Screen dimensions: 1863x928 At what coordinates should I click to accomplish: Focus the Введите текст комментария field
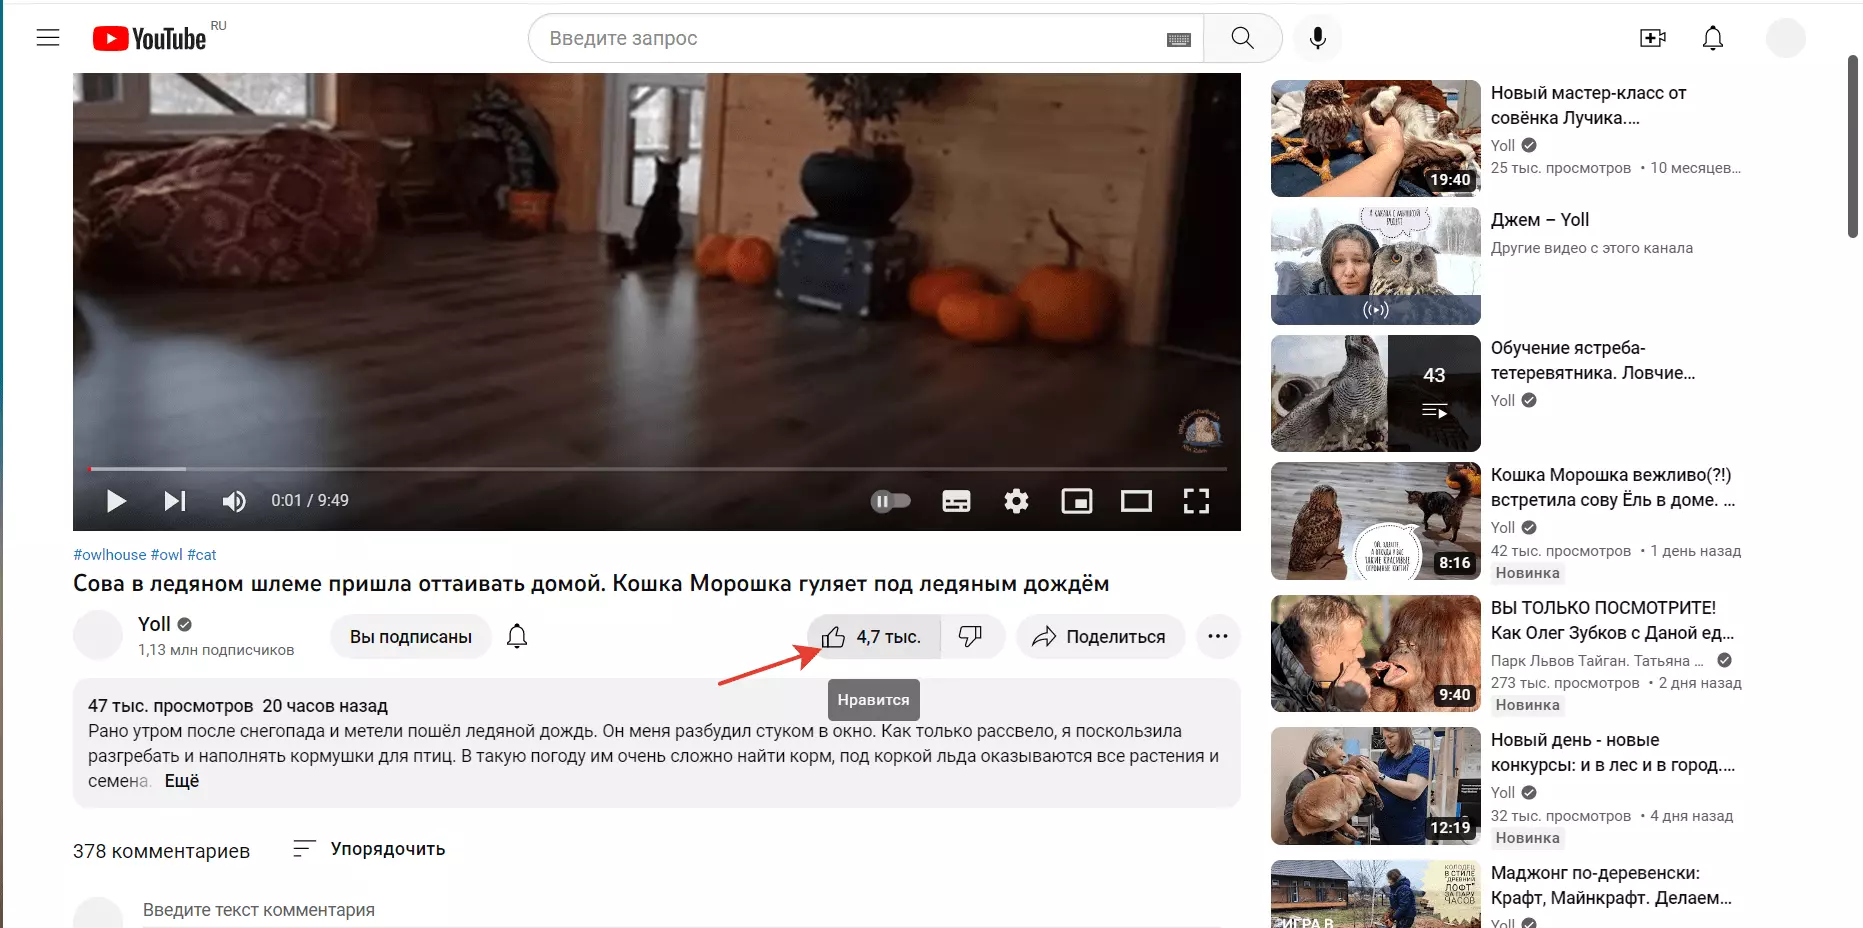pyautogui.click(x=682, y=910)
